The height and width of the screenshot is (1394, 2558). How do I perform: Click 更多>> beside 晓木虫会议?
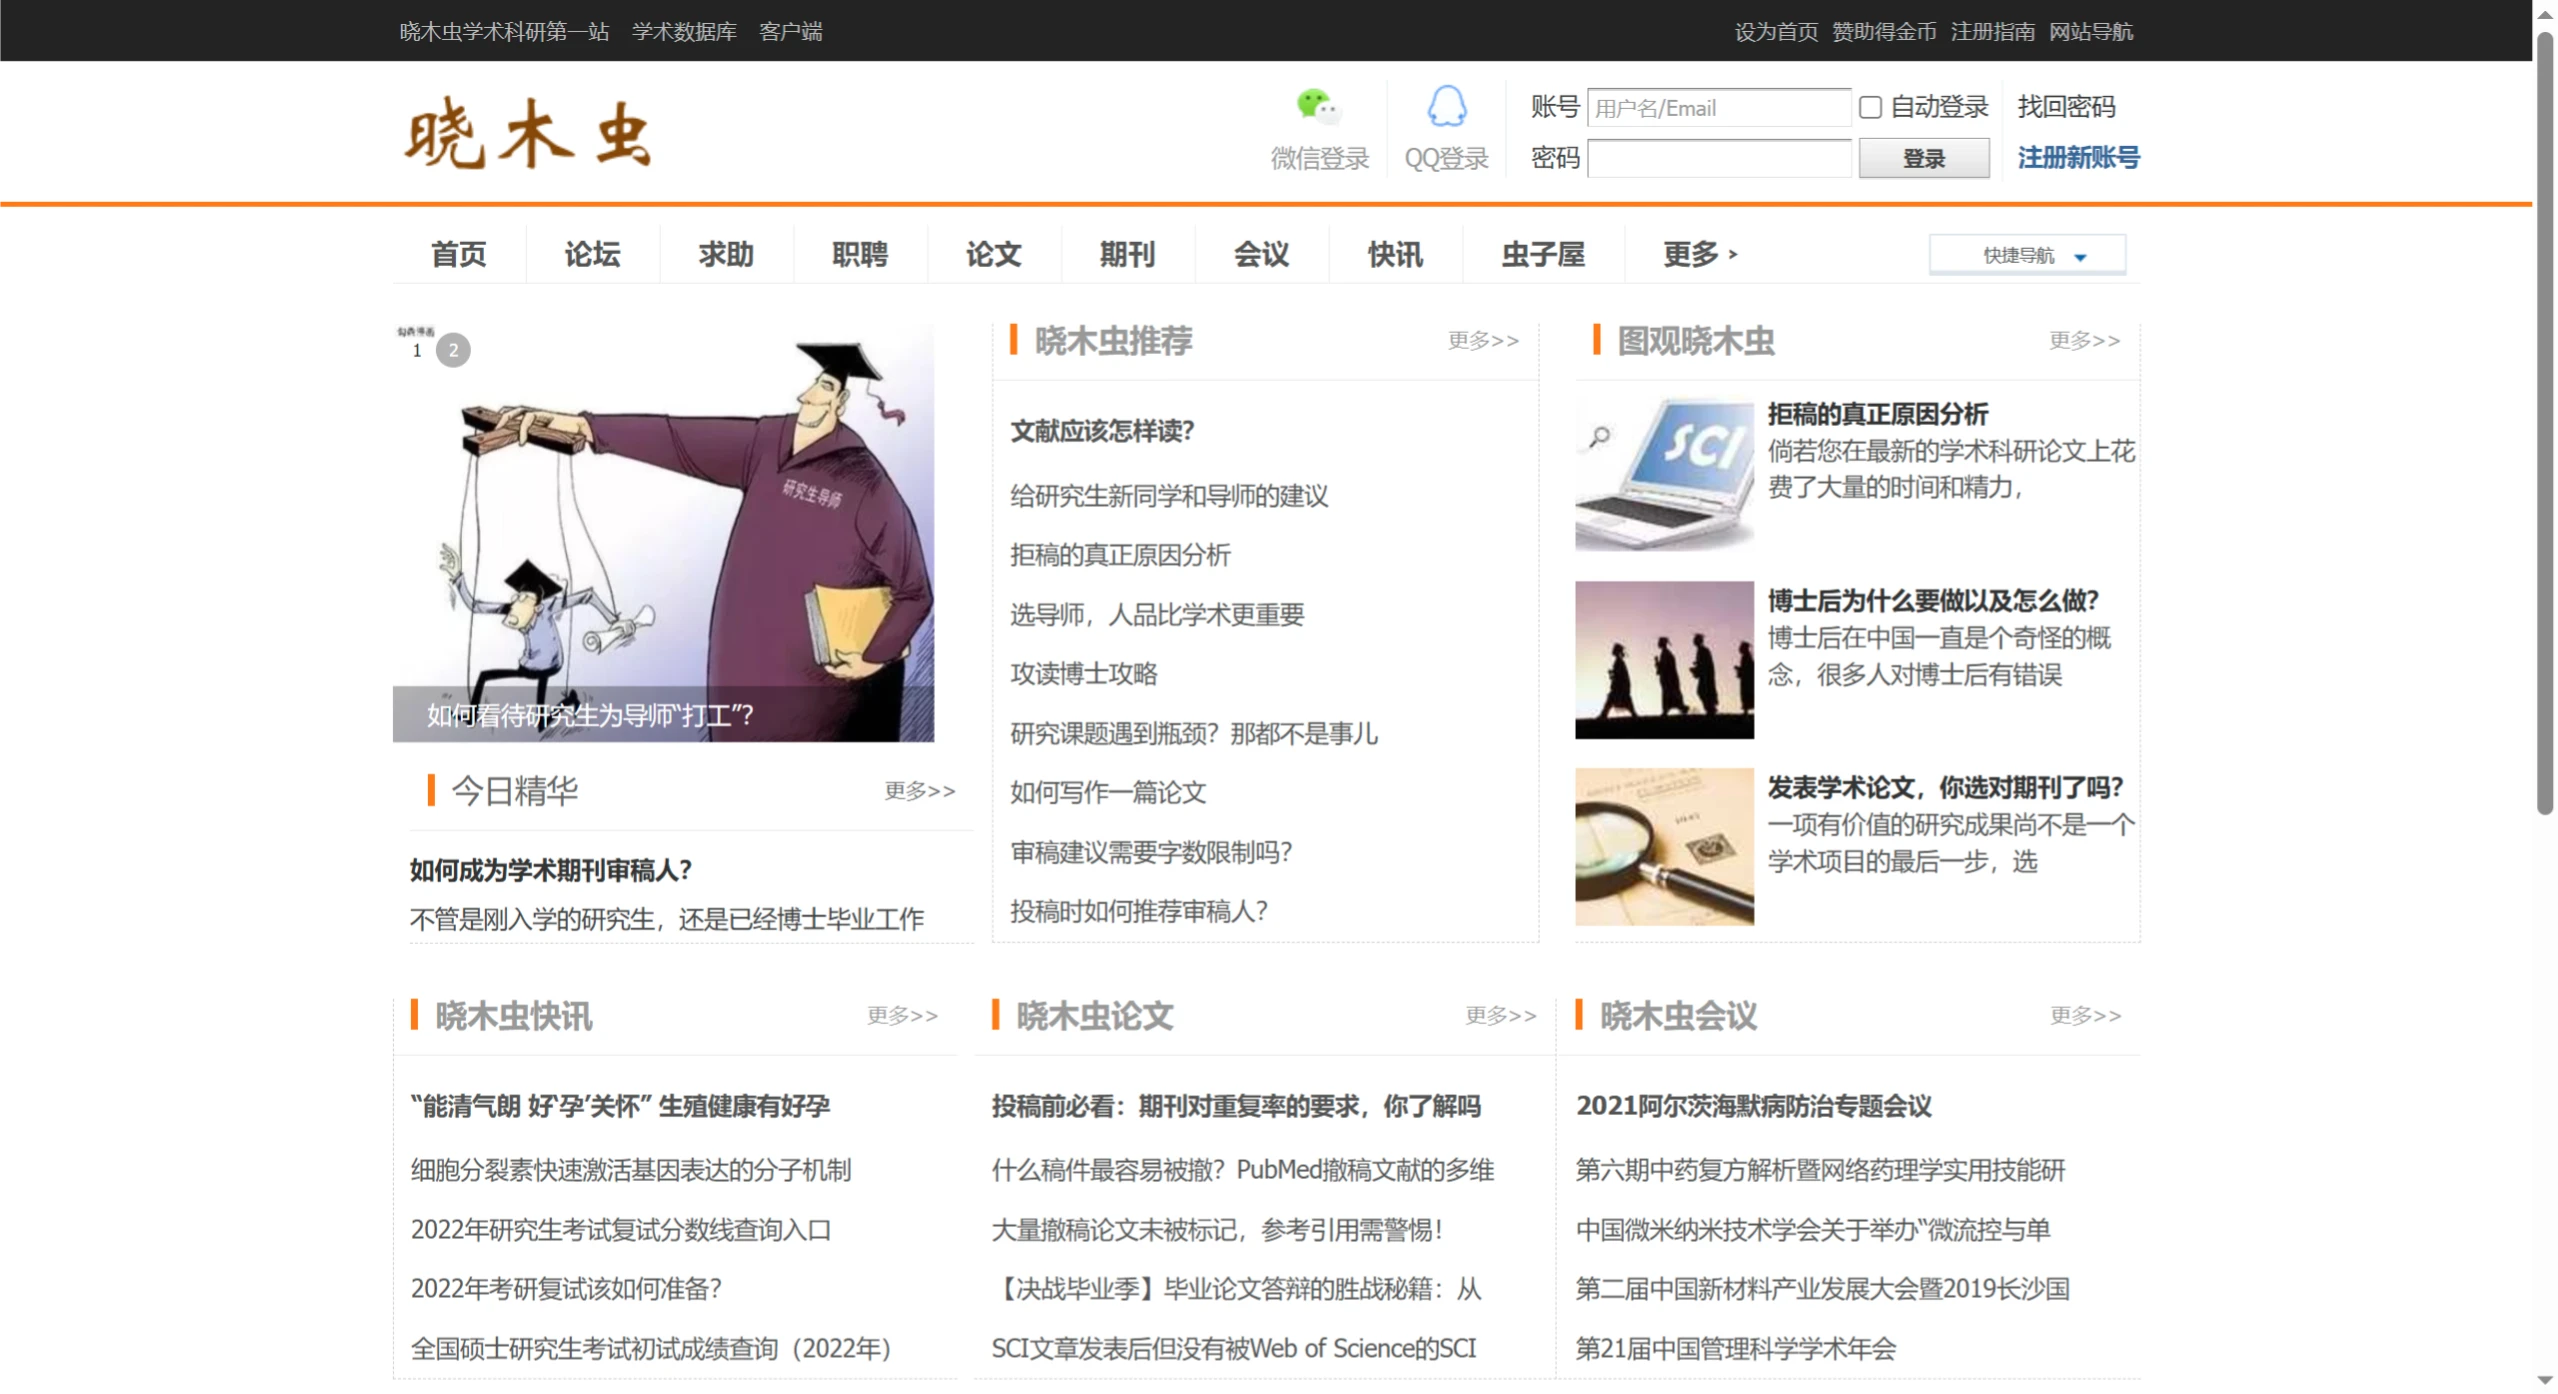point(2085,1016)
